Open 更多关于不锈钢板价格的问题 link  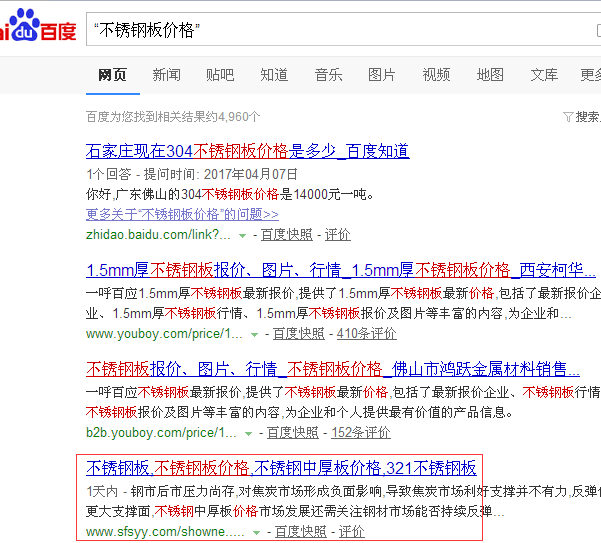click(x=182, y=214)
